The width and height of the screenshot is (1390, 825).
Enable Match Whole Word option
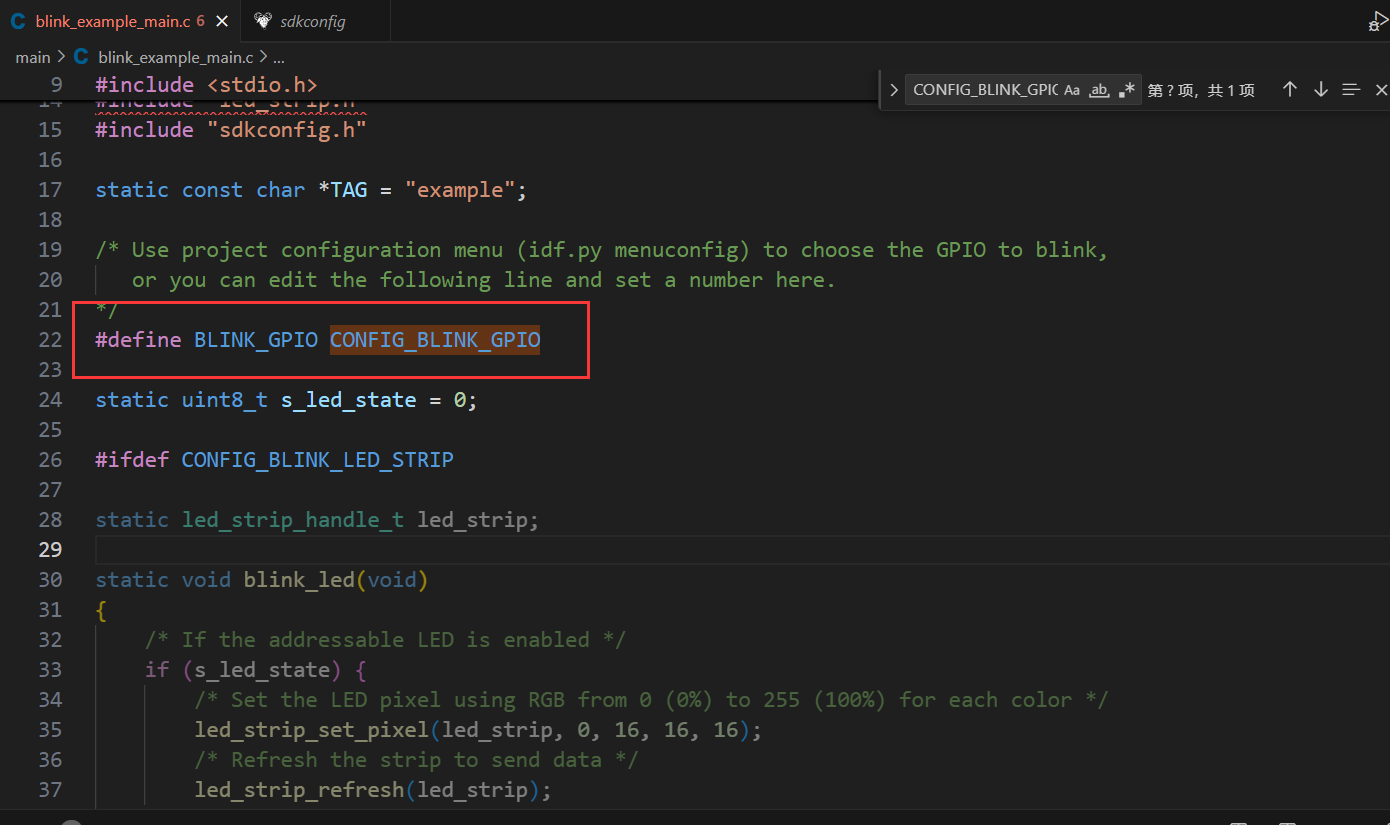(1099, 90)
